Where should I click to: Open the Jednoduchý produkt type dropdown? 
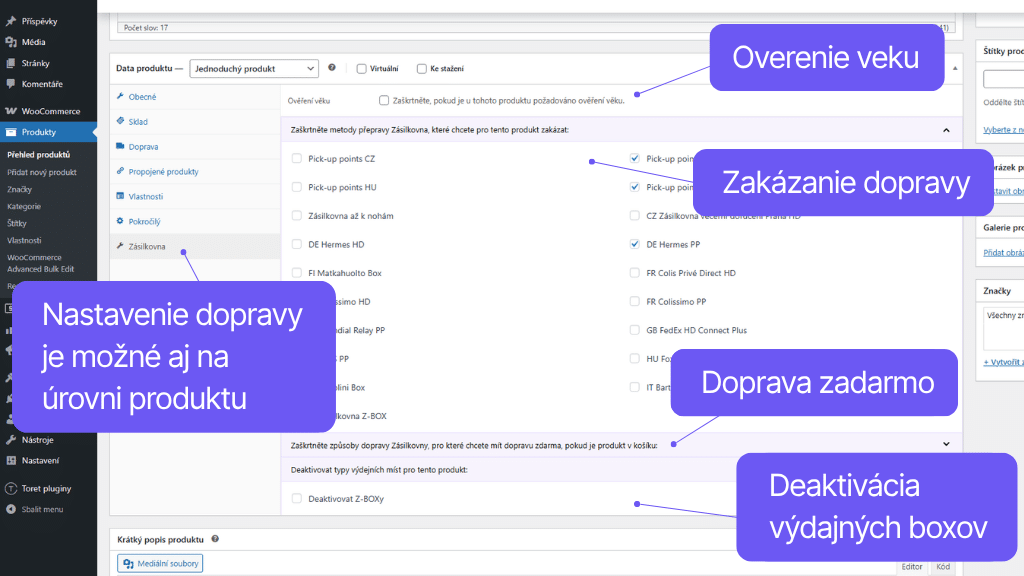click(x=254, y=69)
